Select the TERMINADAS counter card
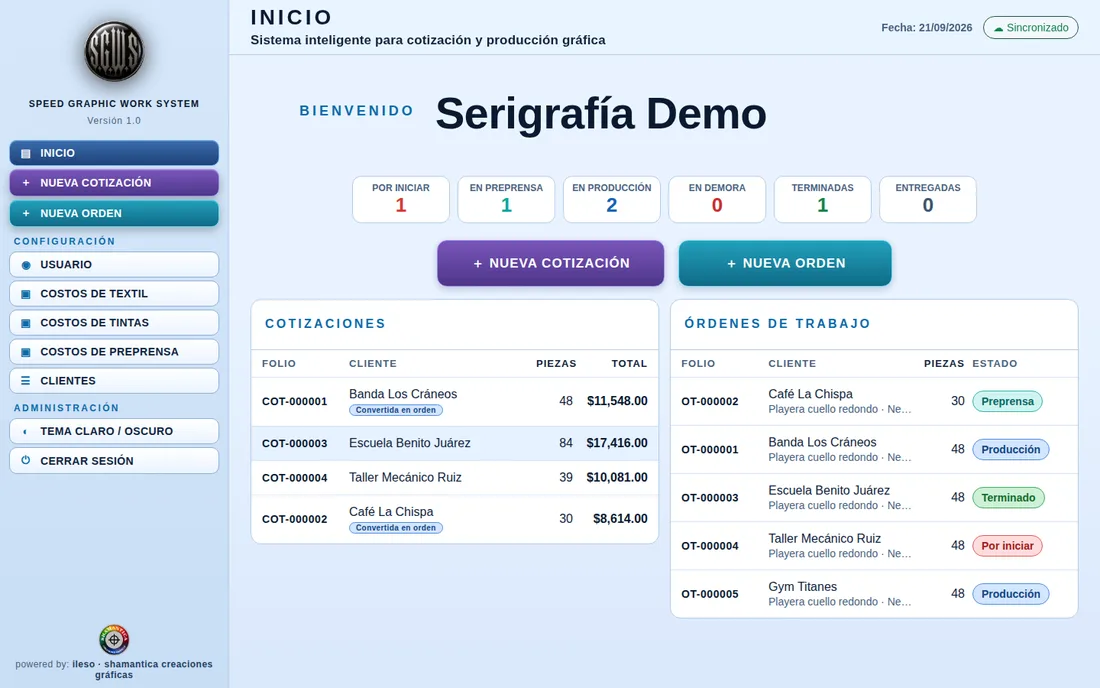Screen dimensions: 1100x688 822,199
